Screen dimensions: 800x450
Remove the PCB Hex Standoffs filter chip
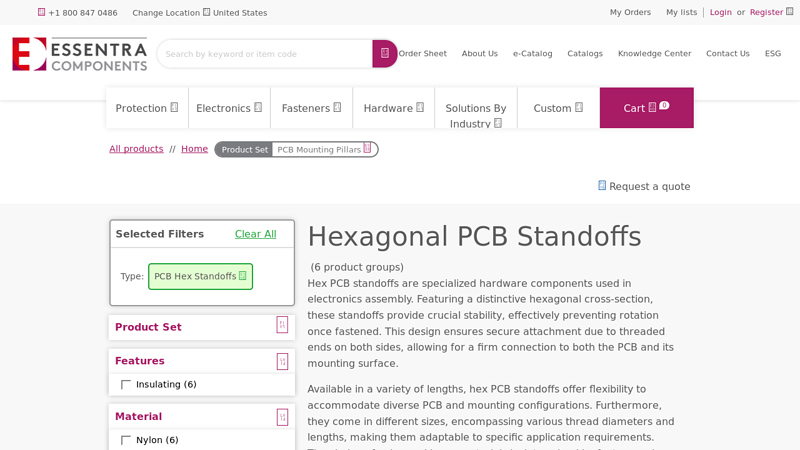tap(243, 276)
